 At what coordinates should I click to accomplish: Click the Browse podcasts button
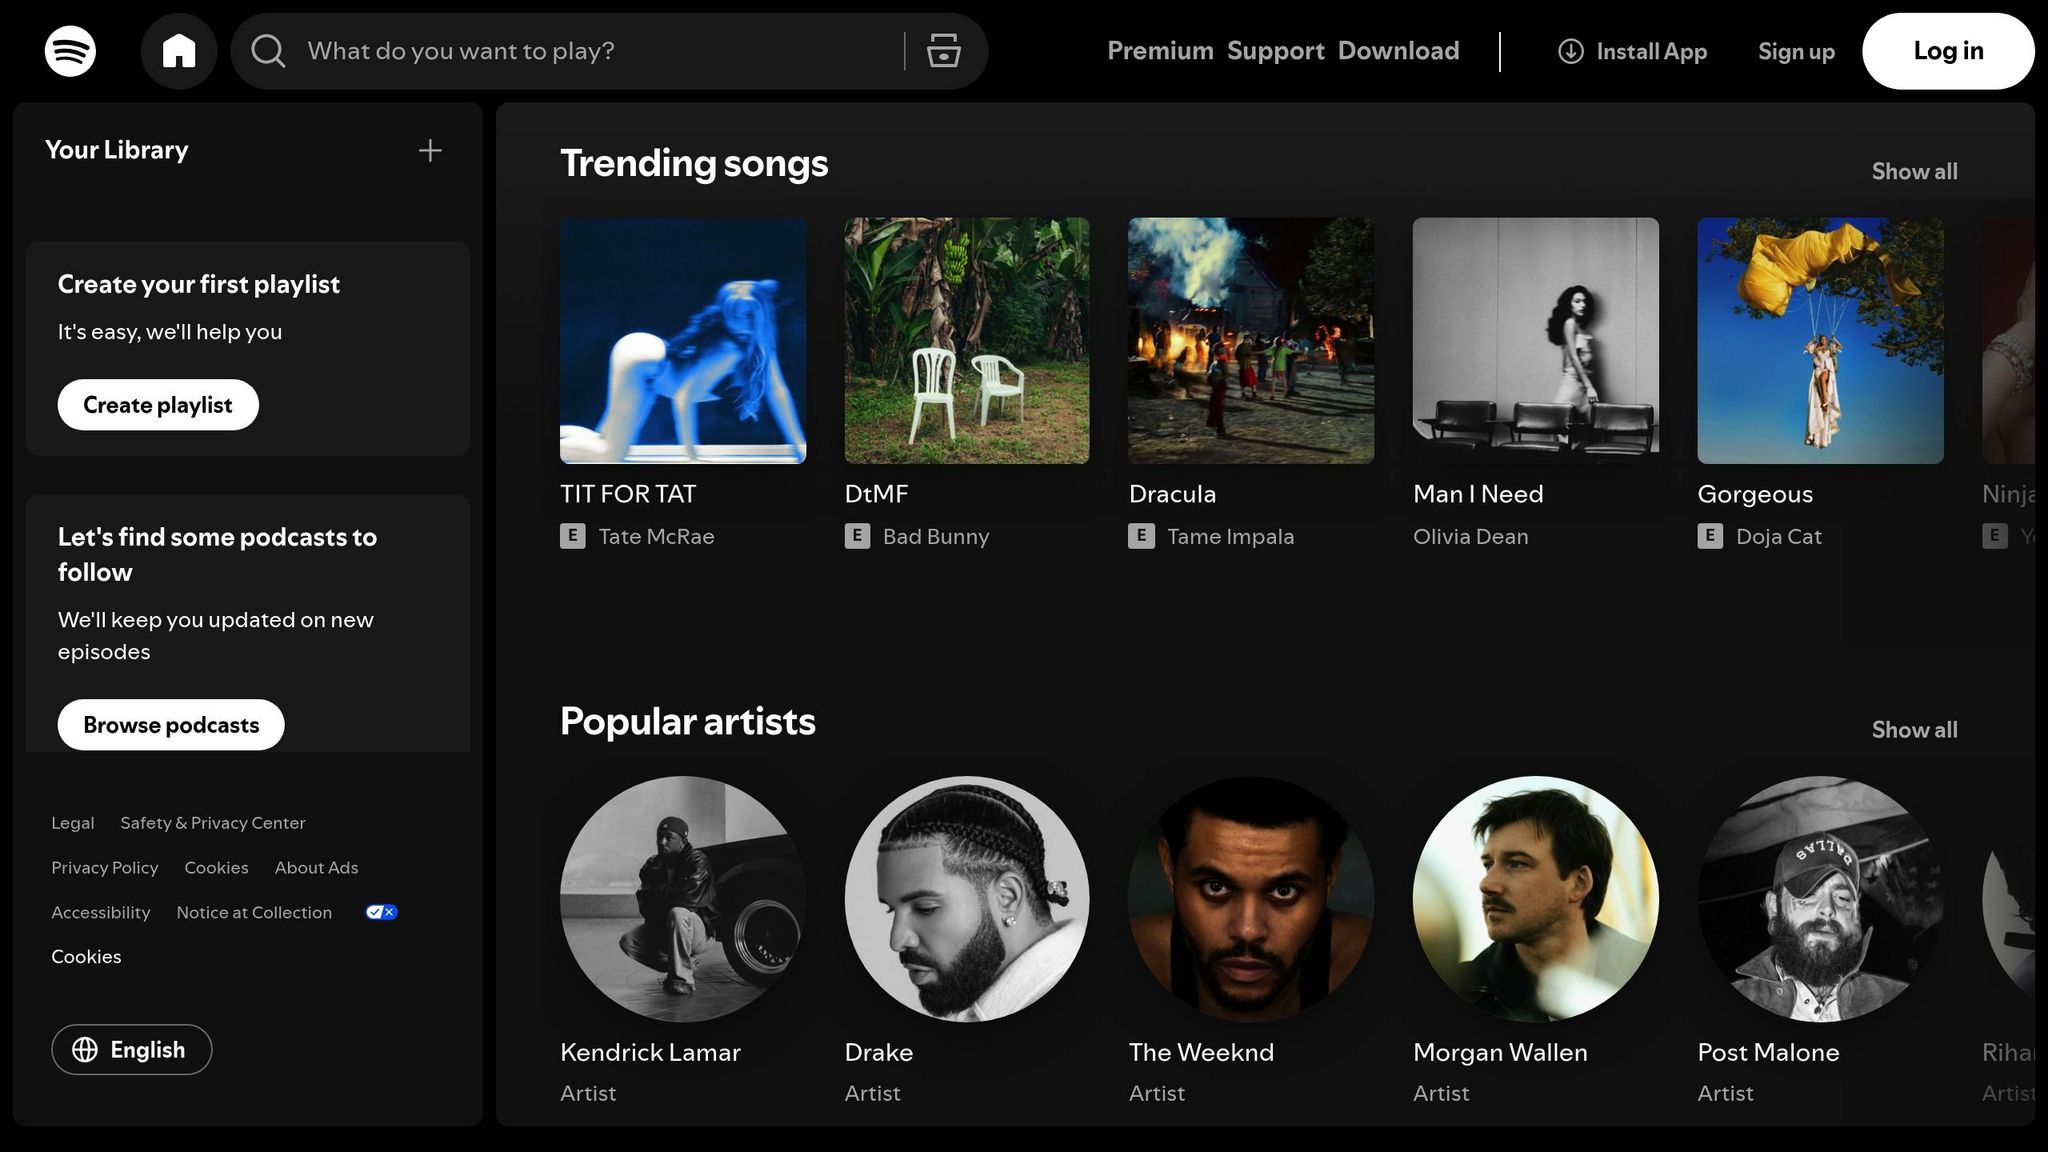(171, 724)
